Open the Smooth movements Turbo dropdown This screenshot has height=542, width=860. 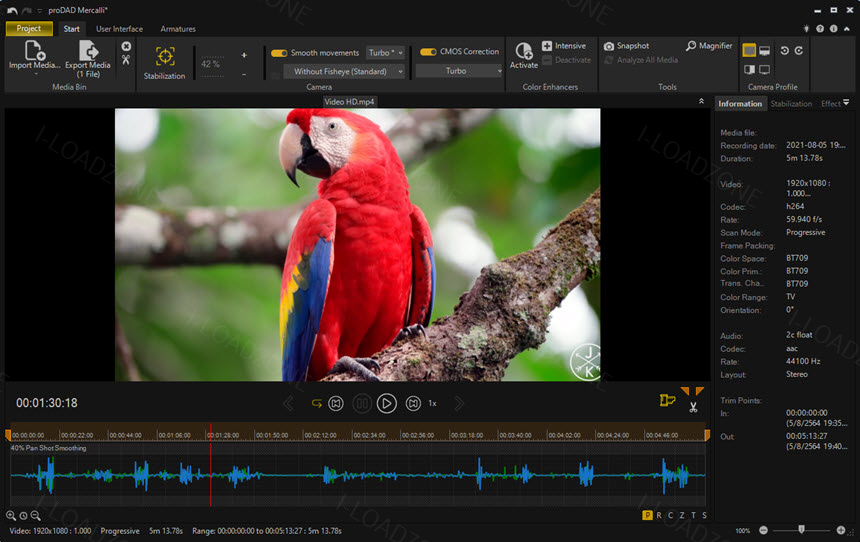(x=385, y=53)
